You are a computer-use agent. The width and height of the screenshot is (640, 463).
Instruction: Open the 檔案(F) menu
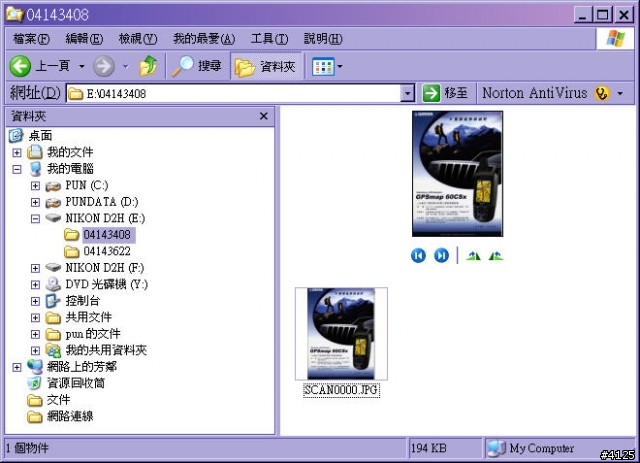point(31,39)
